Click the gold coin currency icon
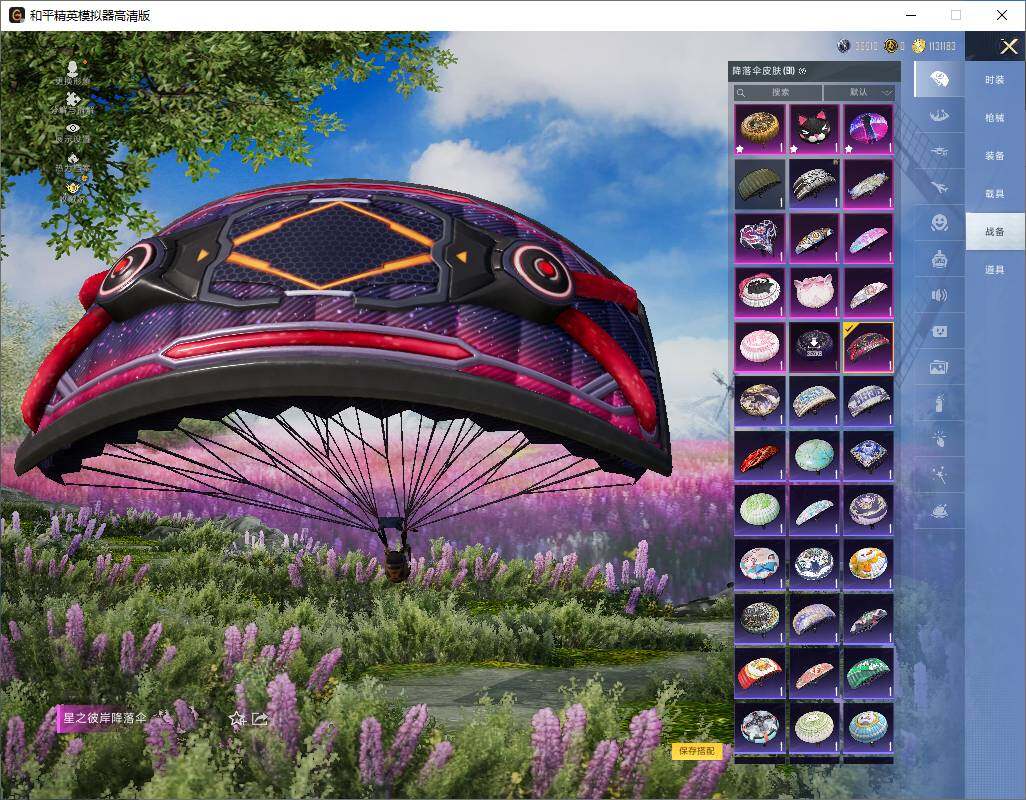The height and width of the screenshot is (800, 1026). coord(919,46)
